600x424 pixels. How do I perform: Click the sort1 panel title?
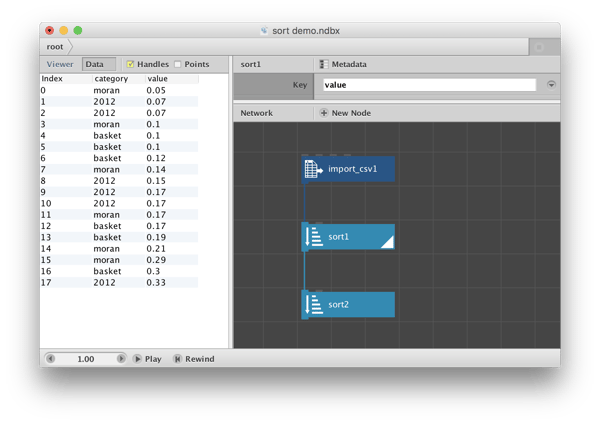251,64
